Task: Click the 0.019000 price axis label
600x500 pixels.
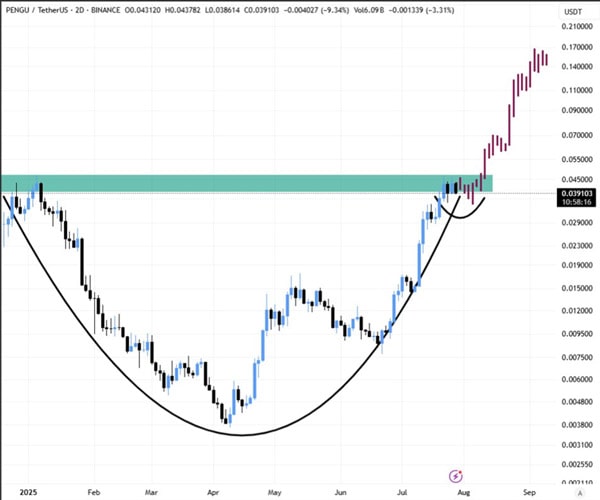Action: point(577,265)
